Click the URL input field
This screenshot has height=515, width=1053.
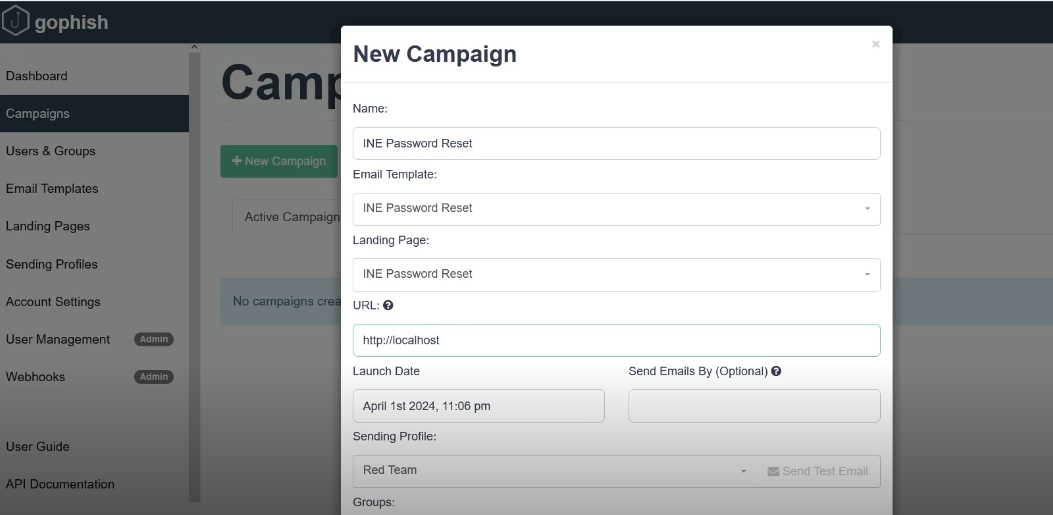[616, 340]
